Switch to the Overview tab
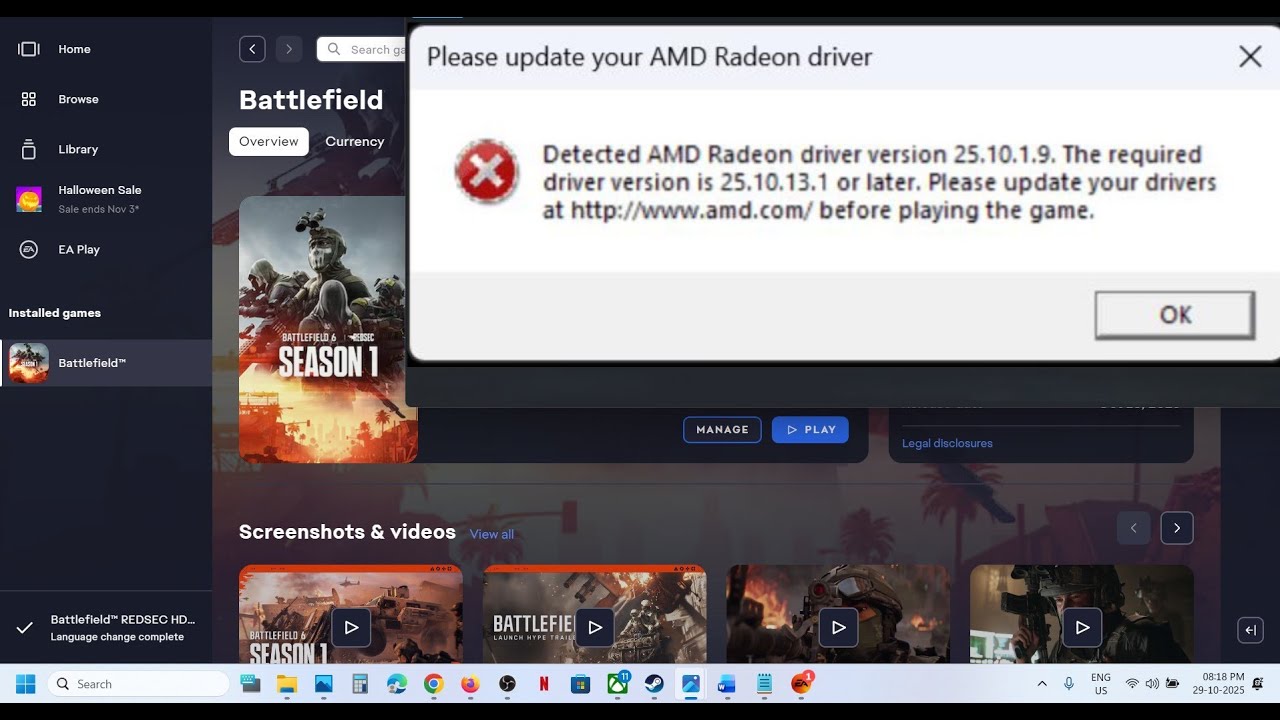 coord(268,142)
